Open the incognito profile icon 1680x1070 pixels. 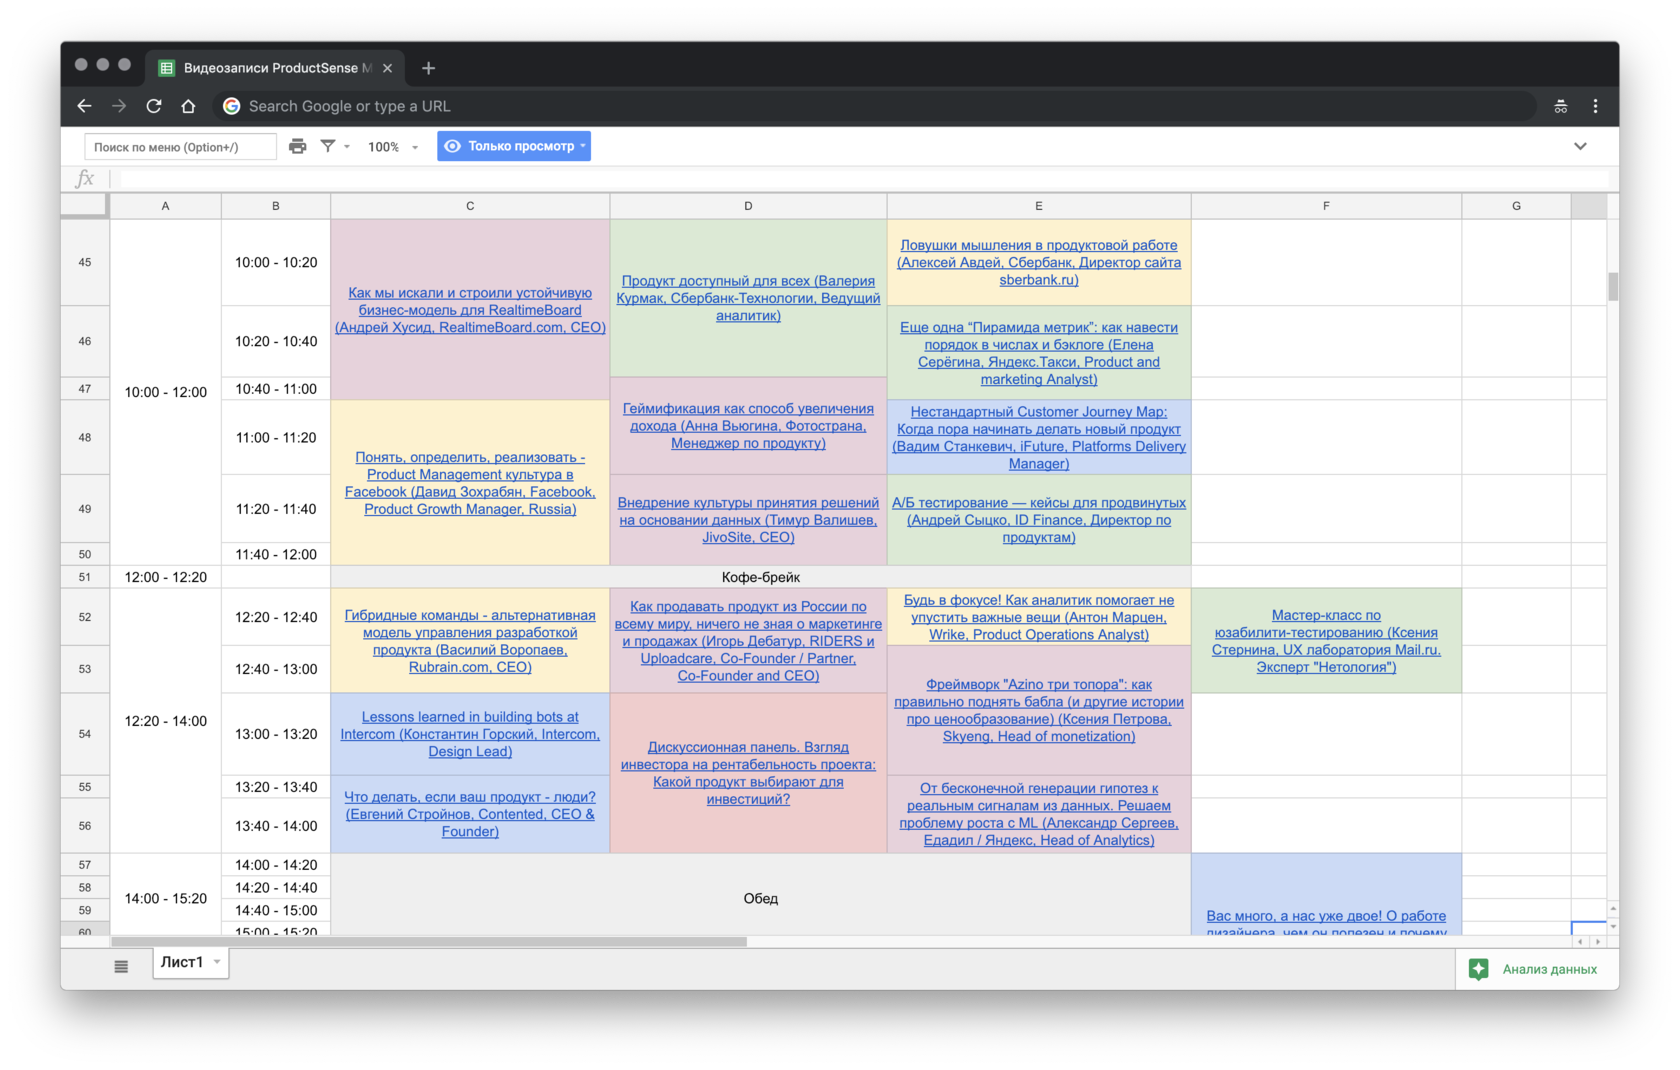[1560, 106]
